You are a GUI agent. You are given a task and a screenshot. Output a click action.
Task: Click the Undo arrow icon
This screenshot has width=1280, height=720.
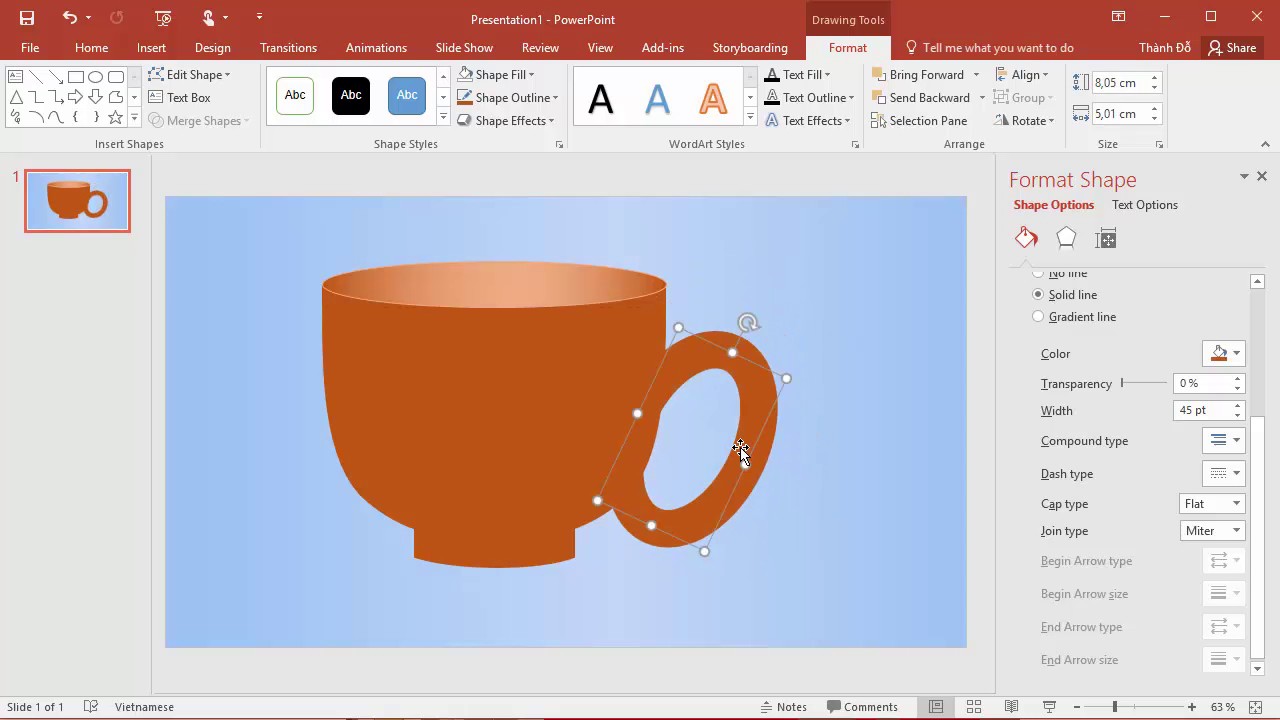pyautogui.click(x=69, y=18)
